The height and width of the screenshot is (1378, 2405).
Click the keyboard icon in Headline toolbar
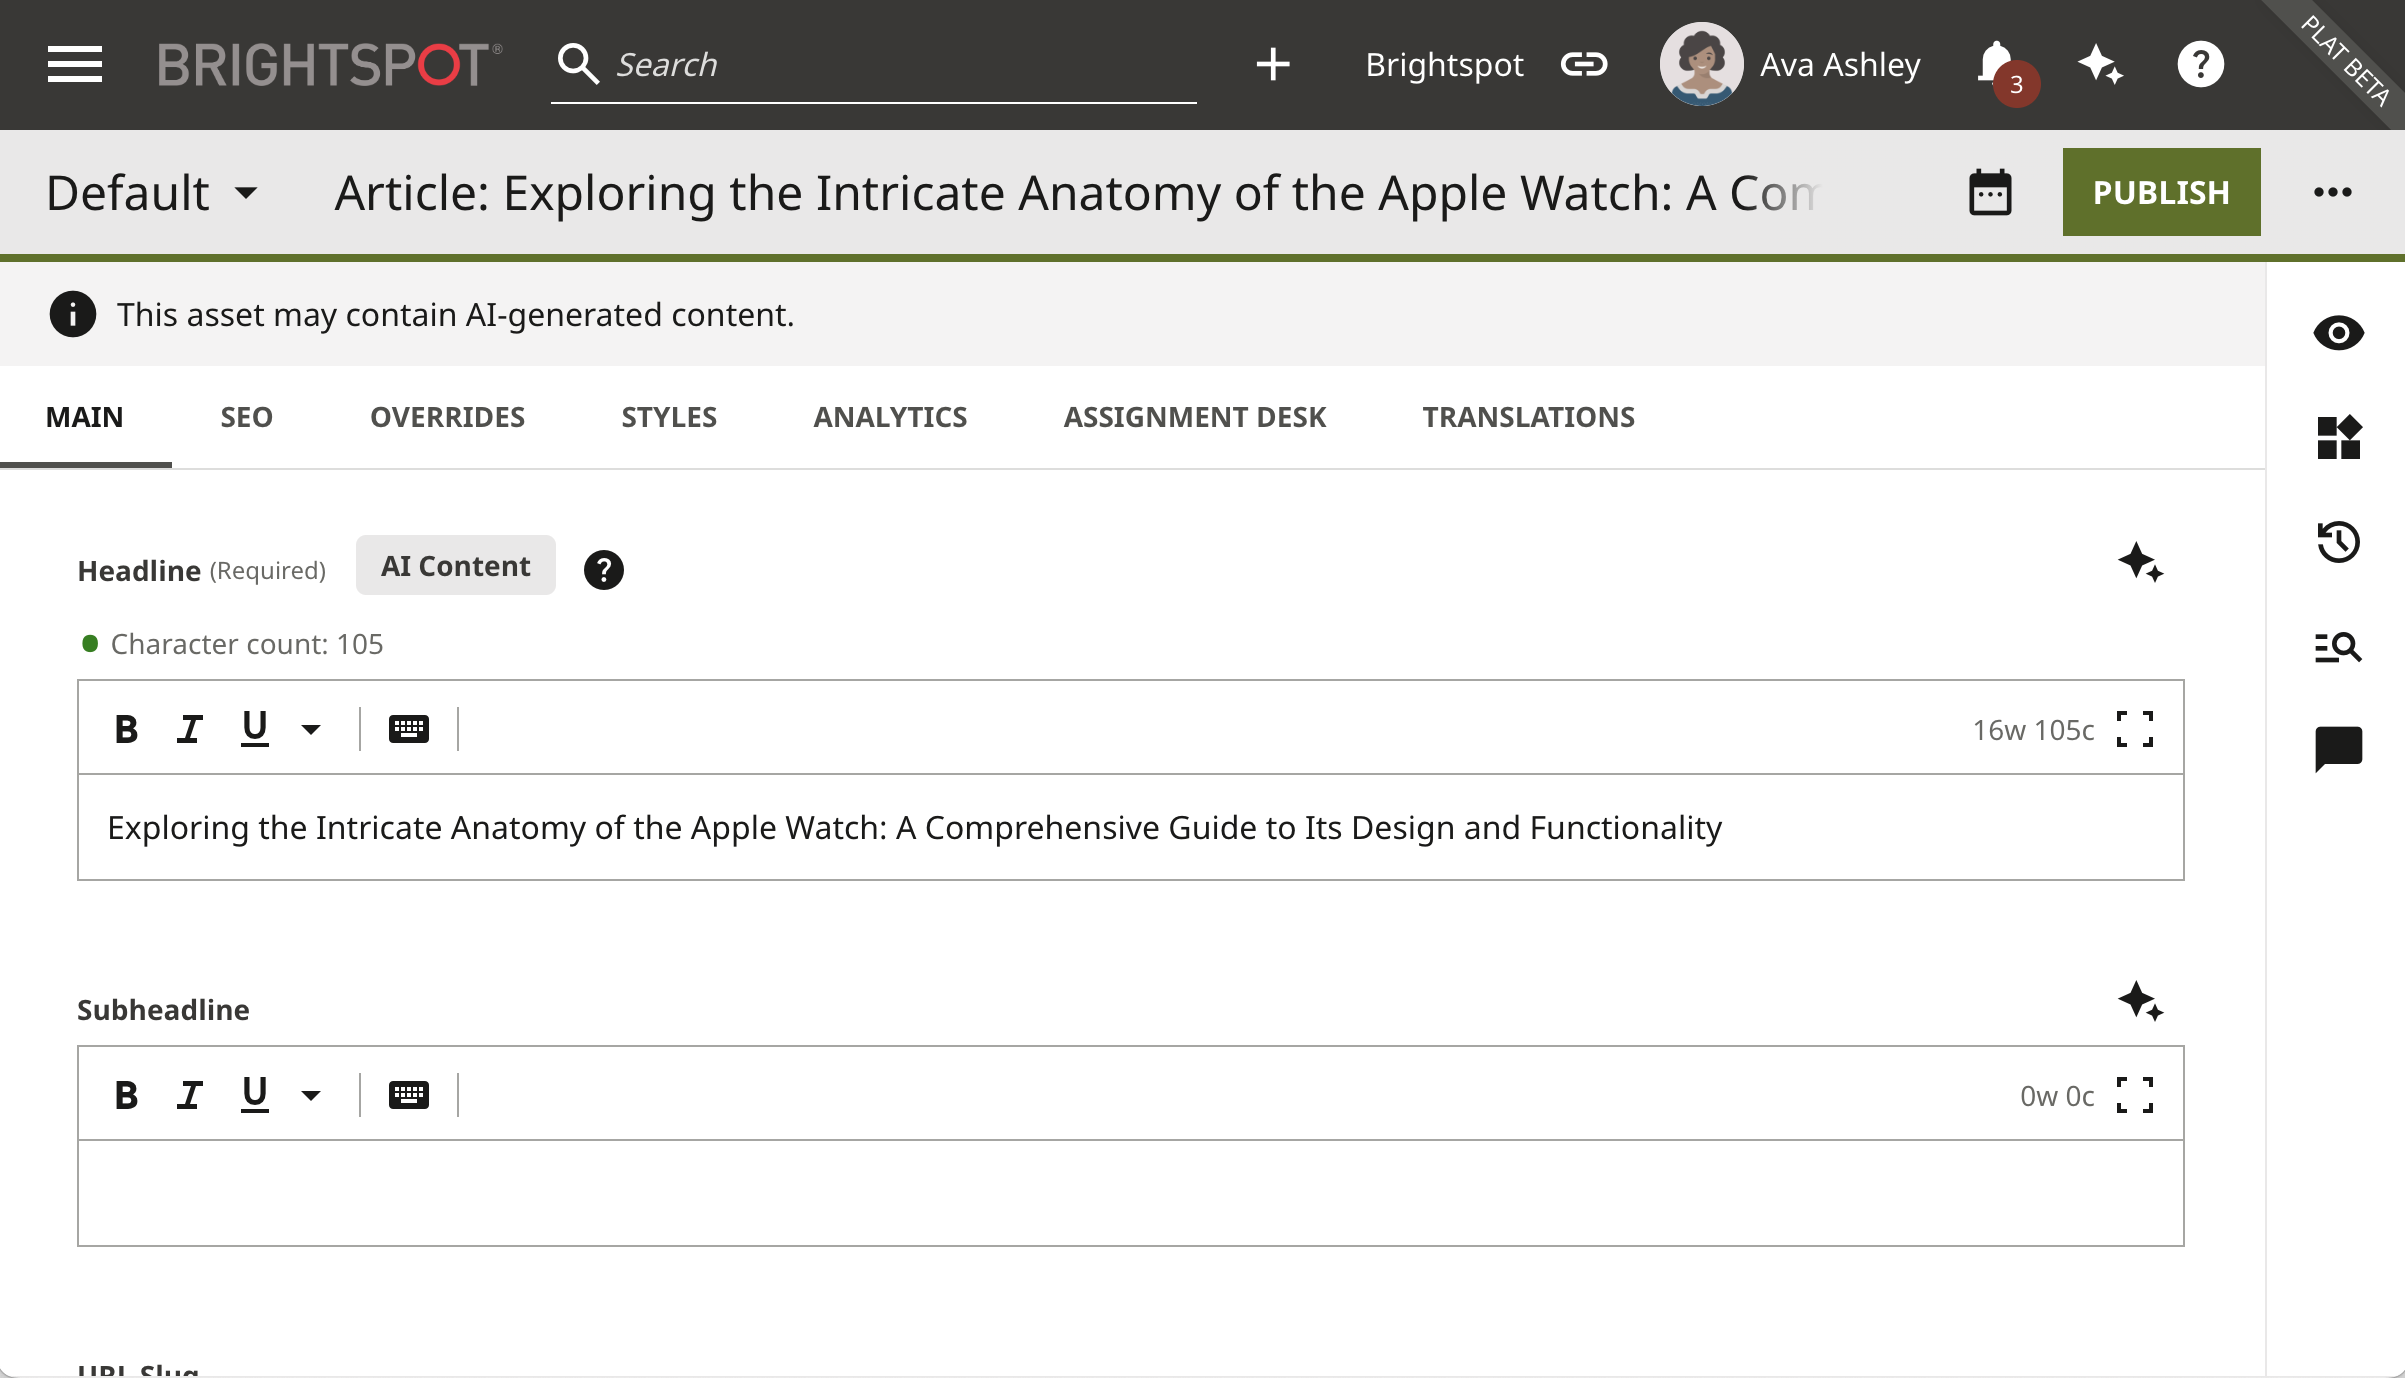point(409,729)
